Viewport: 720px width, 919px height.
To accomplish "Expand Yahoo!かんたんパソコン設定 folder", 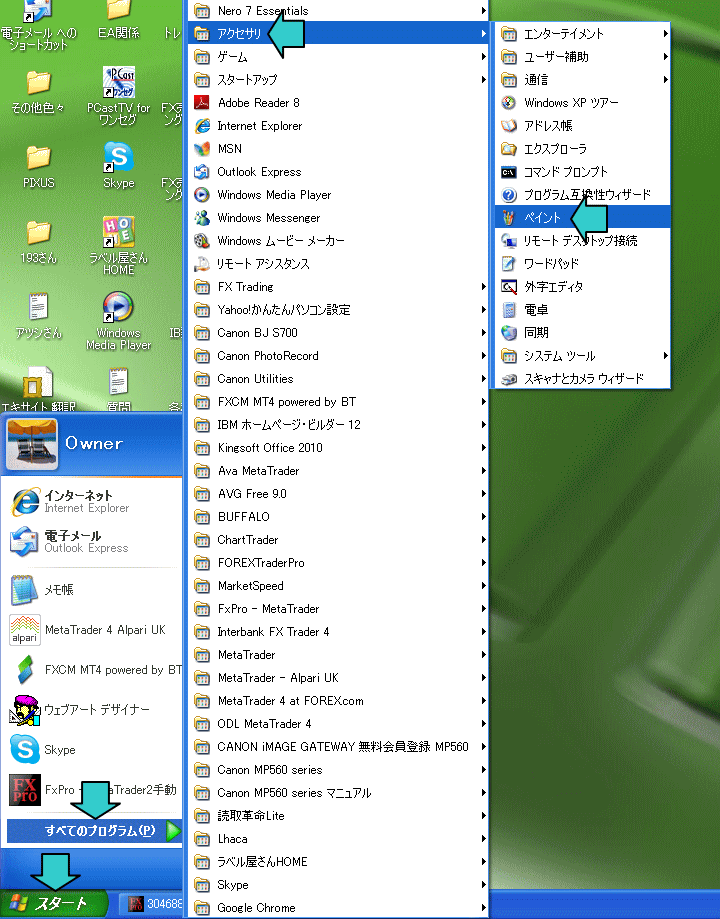I will (x=338, y=309).
